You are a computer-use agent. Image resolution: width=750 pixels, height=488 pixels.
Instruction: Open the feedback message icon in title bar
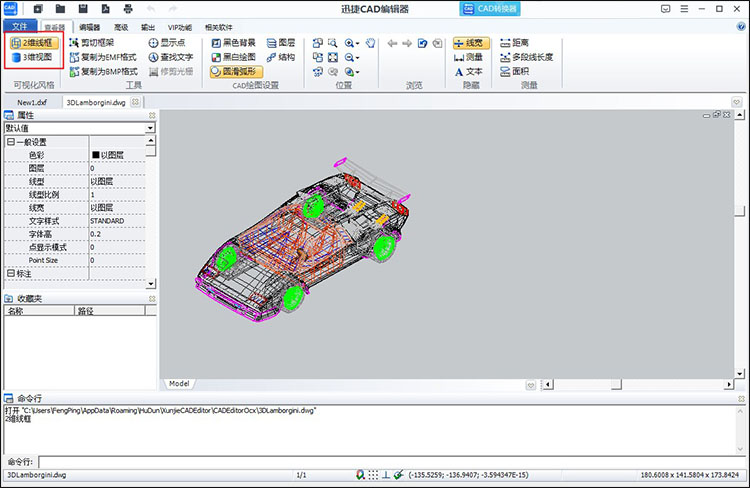click(x=665, y=9)
